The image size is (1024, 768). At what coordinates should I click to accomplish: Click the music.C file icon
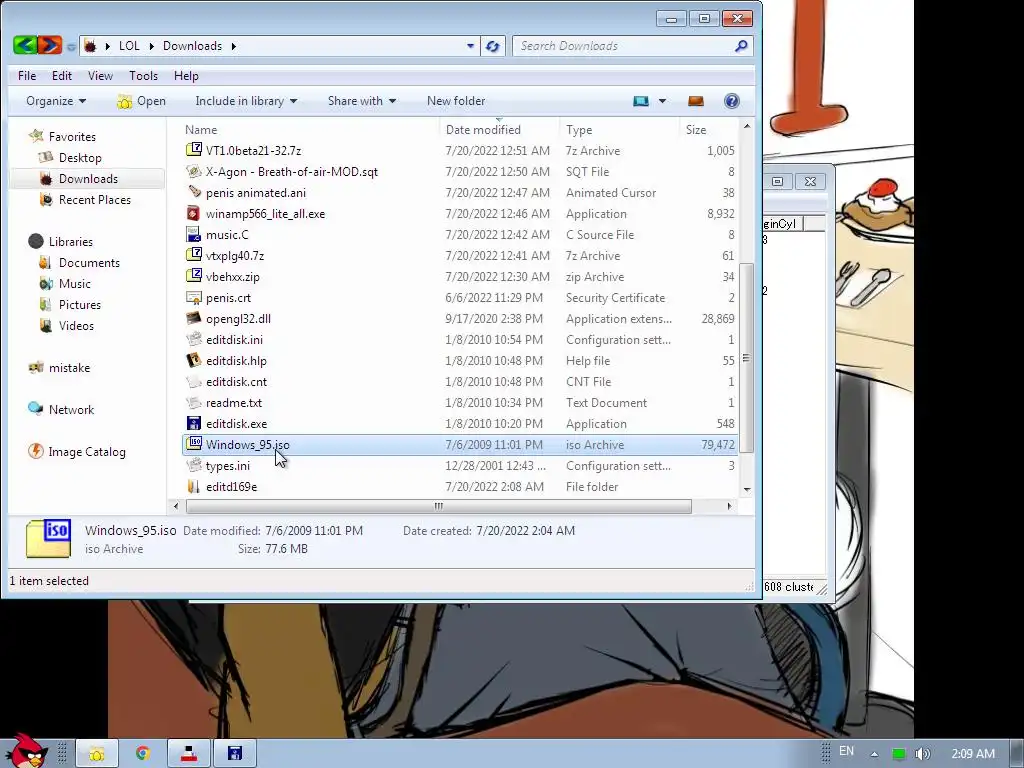[x=193, y=234]
